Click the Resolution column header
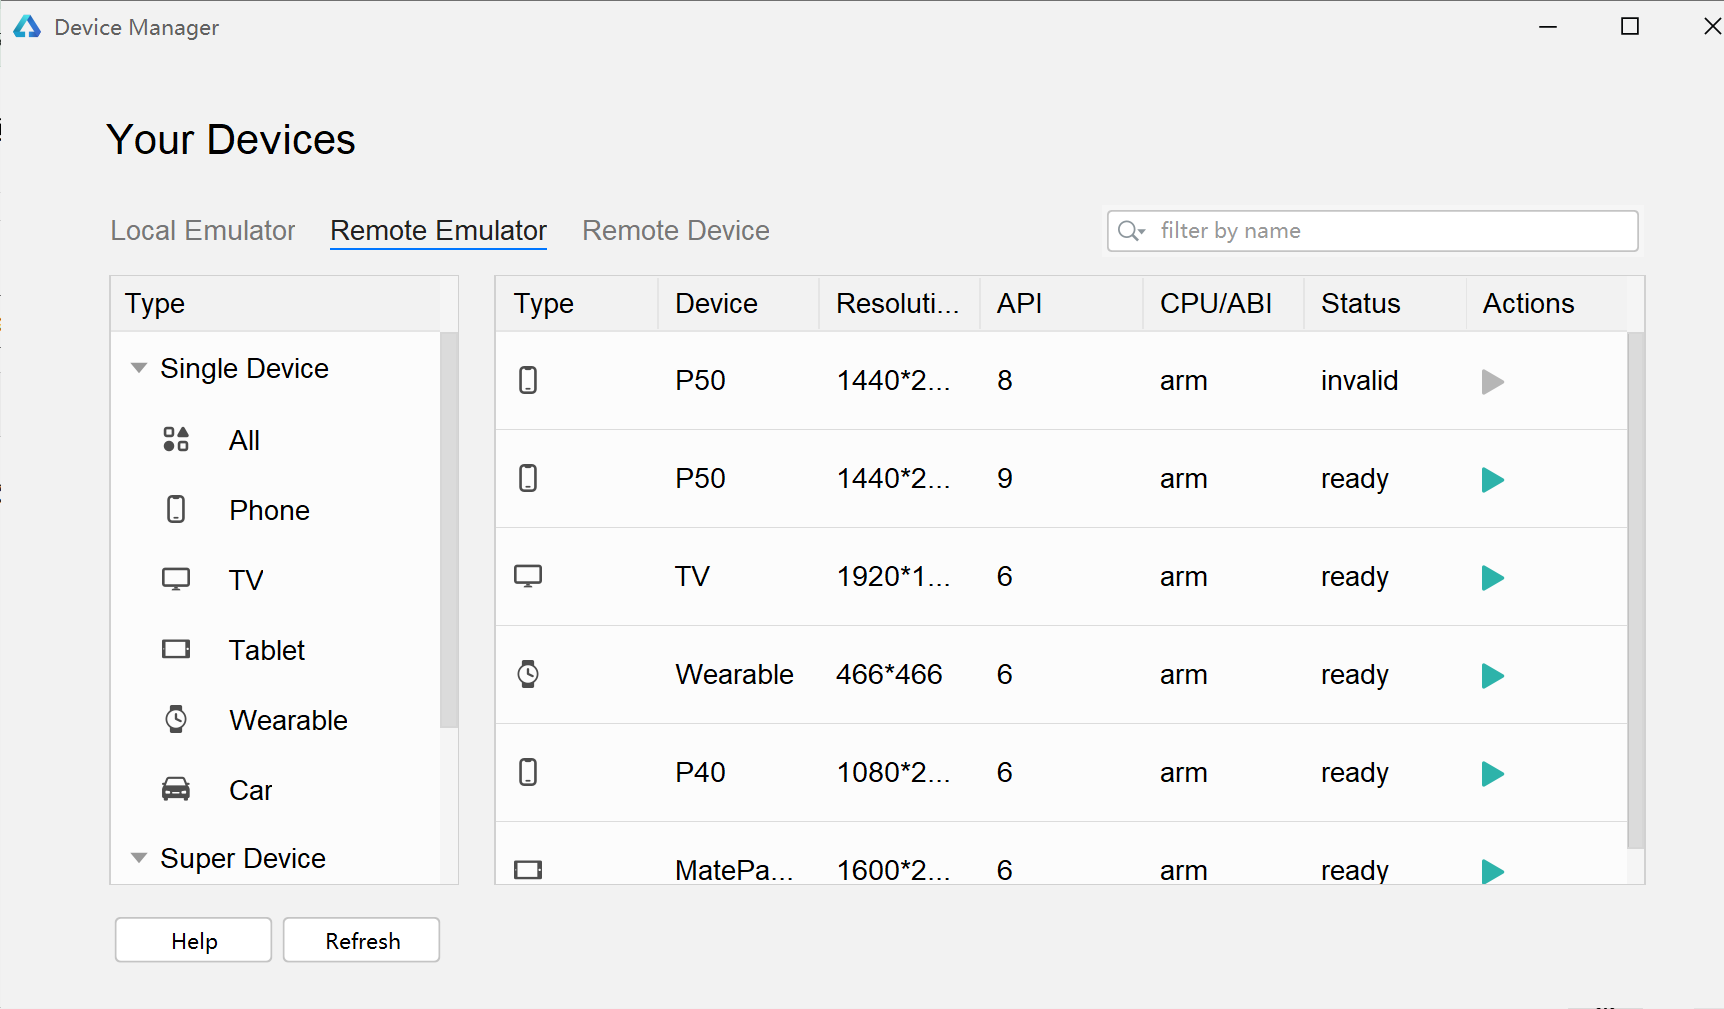This screenshot has height=1009, width=1724. [899, 304]
